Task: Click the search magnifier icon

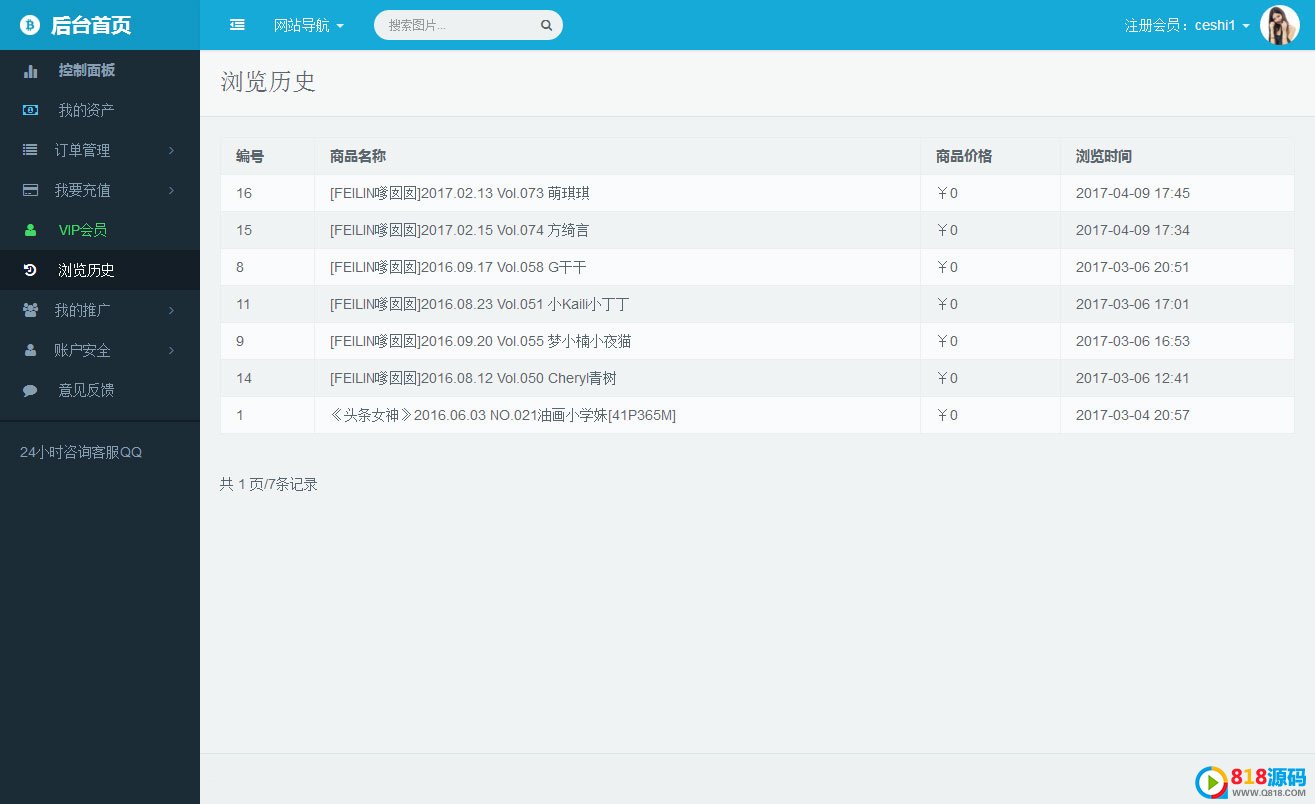Action: tap(546, 26)
